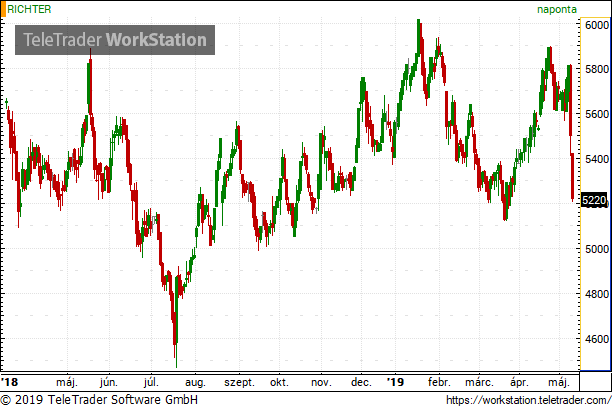Click the 4600 price axis label
This screenshot has width=612, height=409.
point(597,339)
